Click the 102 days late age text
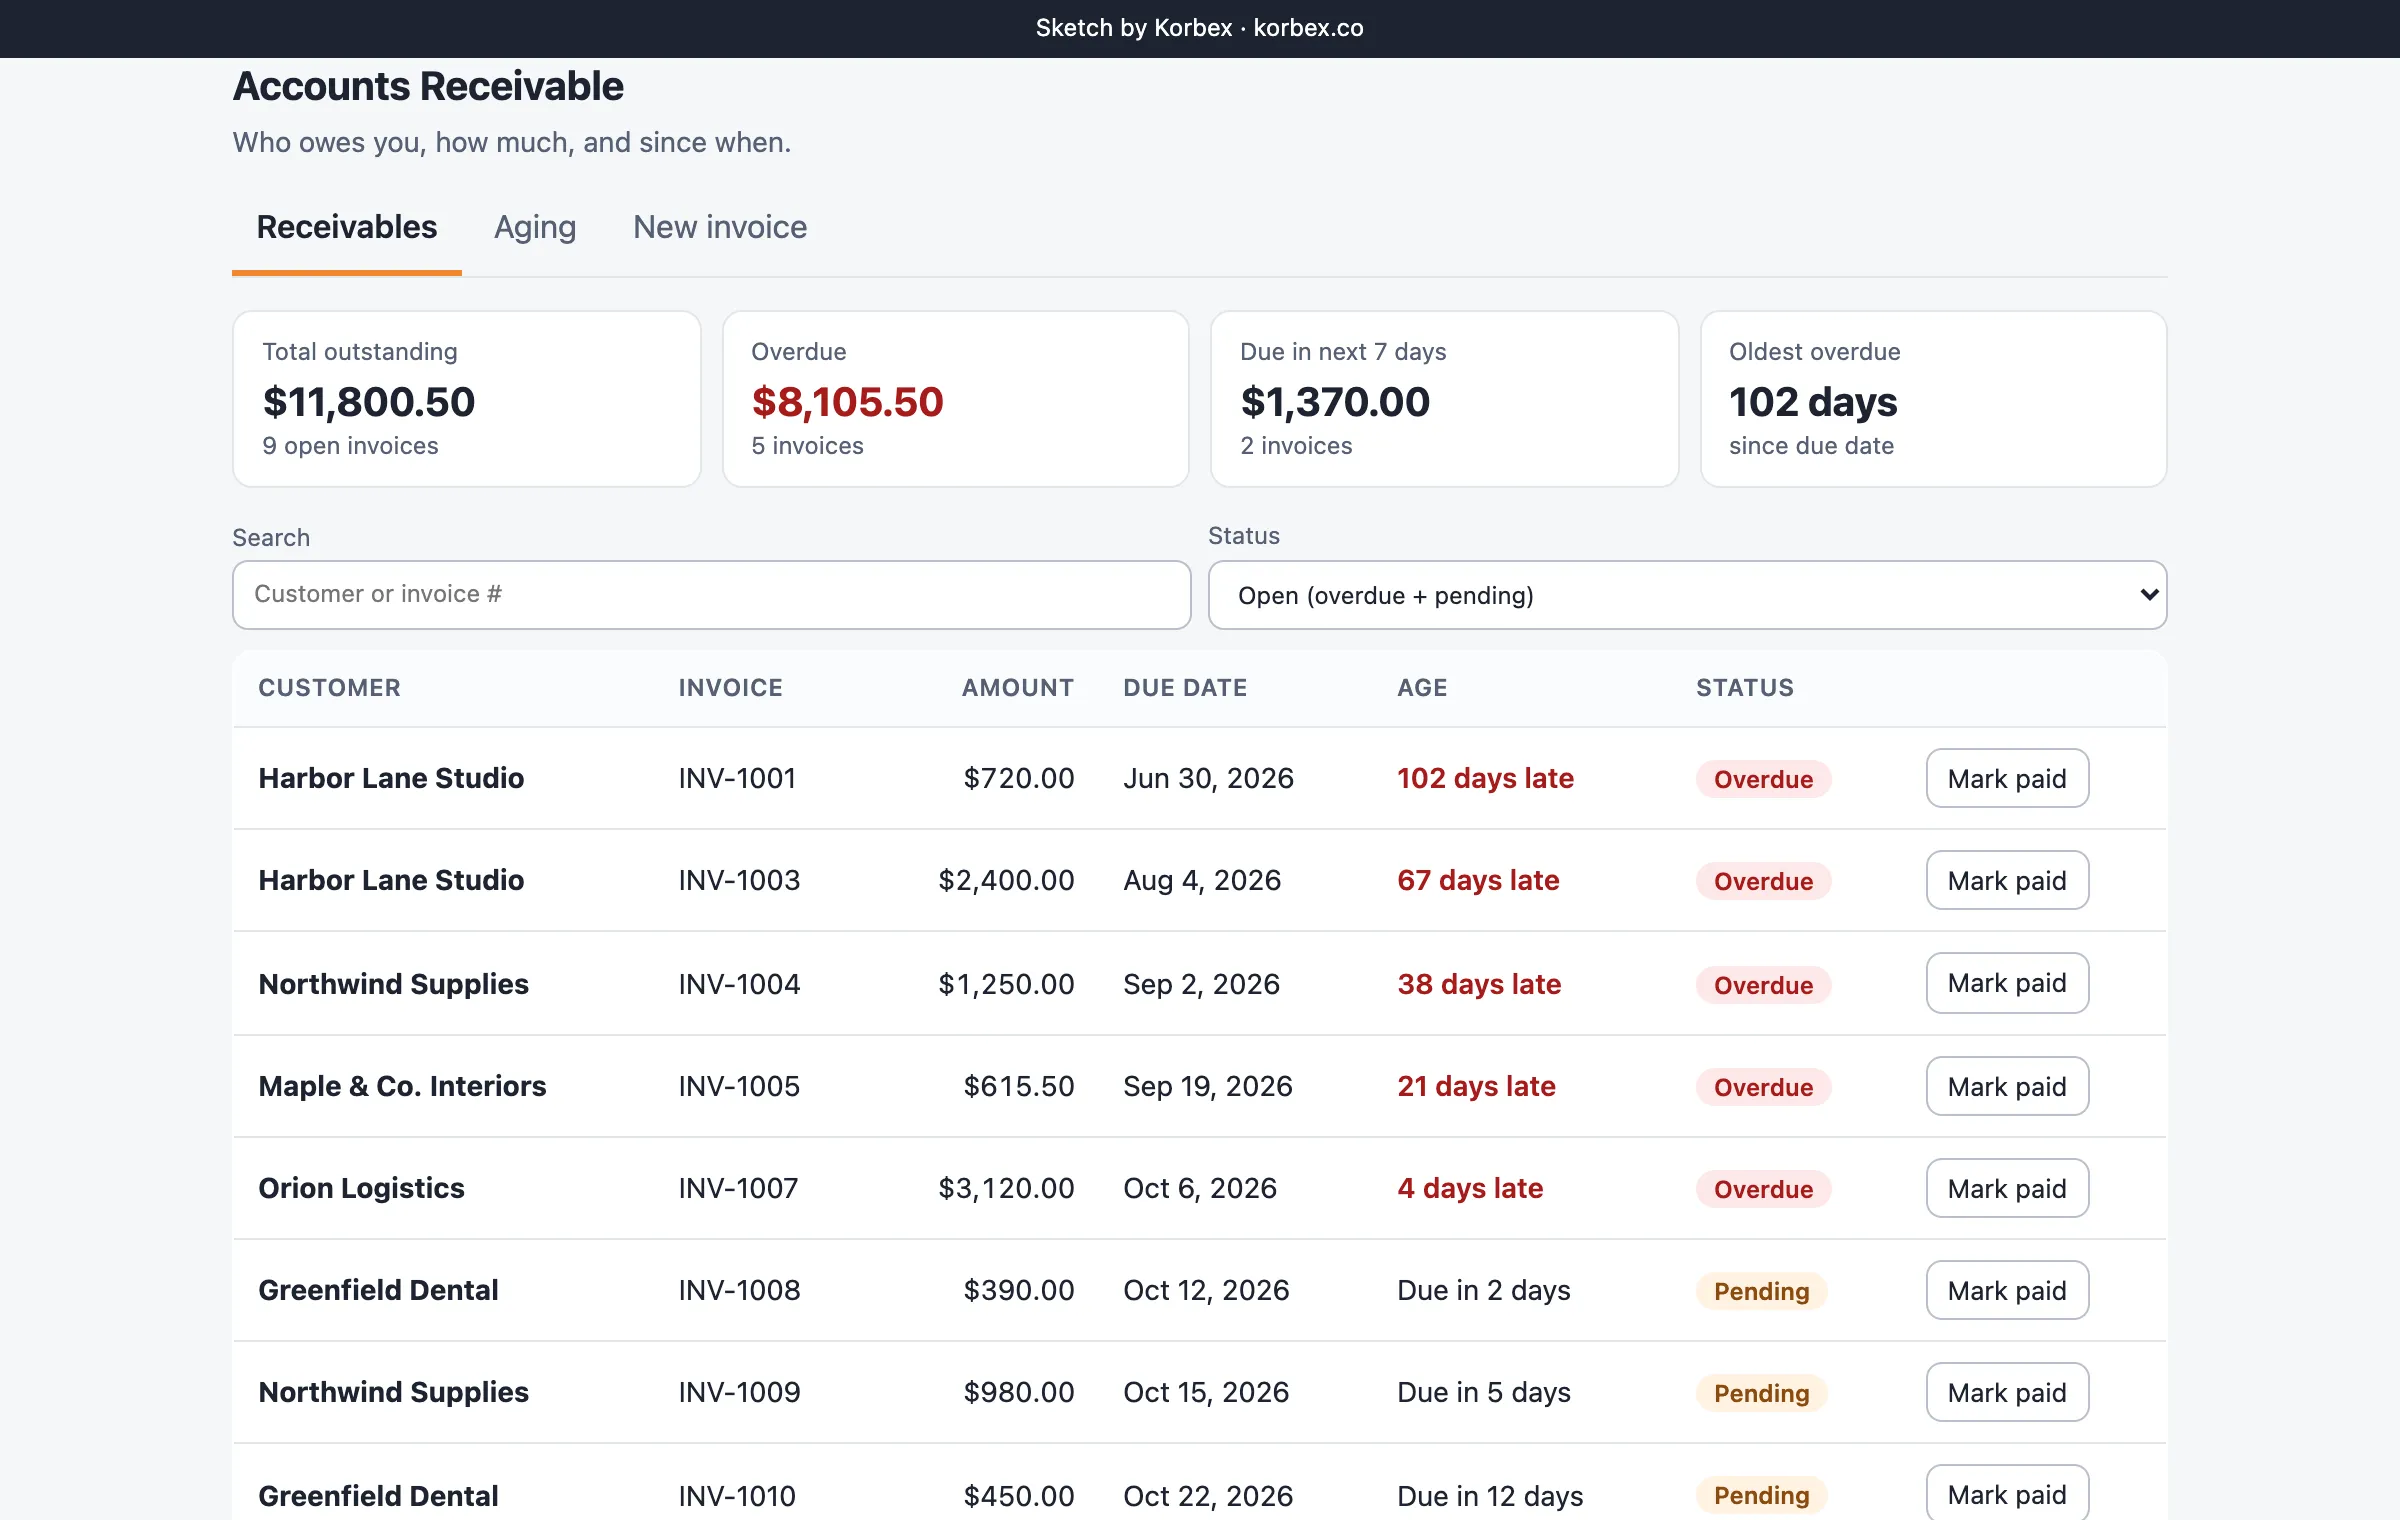 [x=1485, y=778]
